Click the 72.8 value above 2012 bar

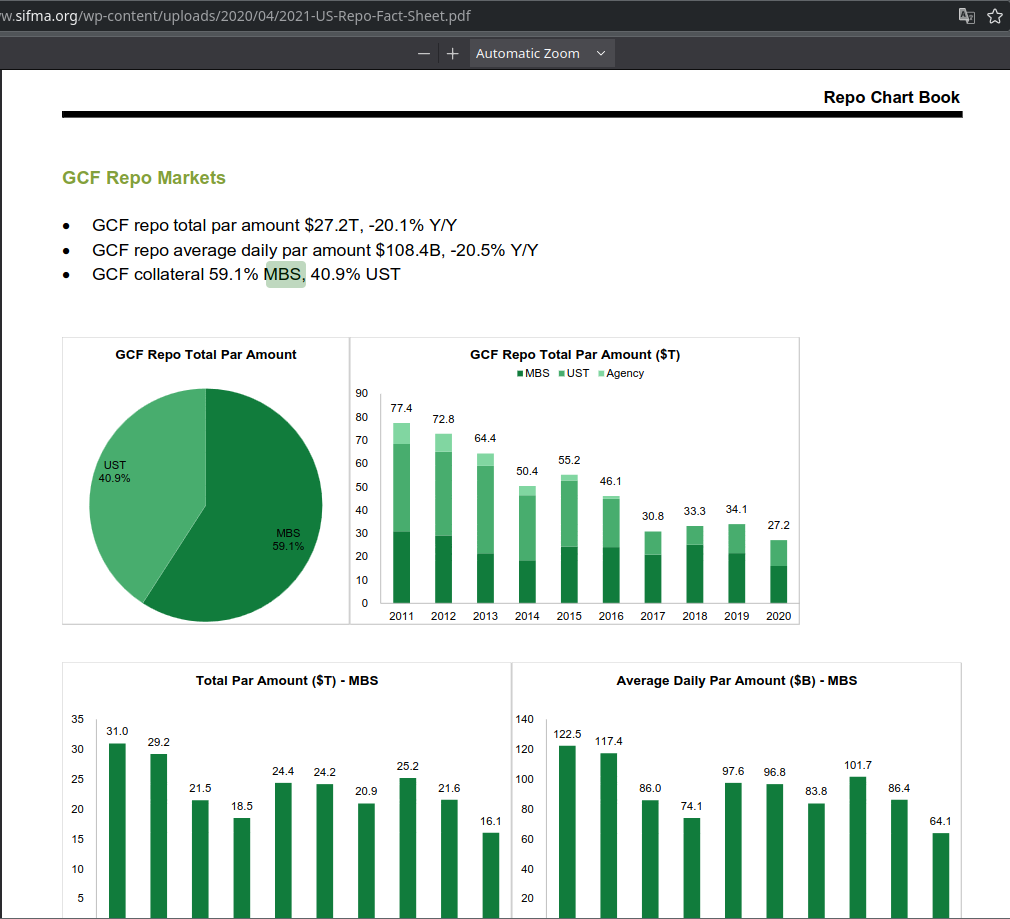[443, 419]
